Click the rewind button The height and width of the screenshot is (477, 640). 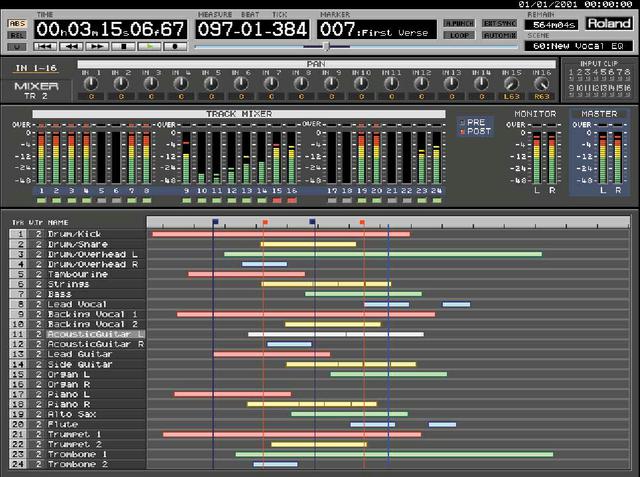pyautogui.click(x=71, y=46)
